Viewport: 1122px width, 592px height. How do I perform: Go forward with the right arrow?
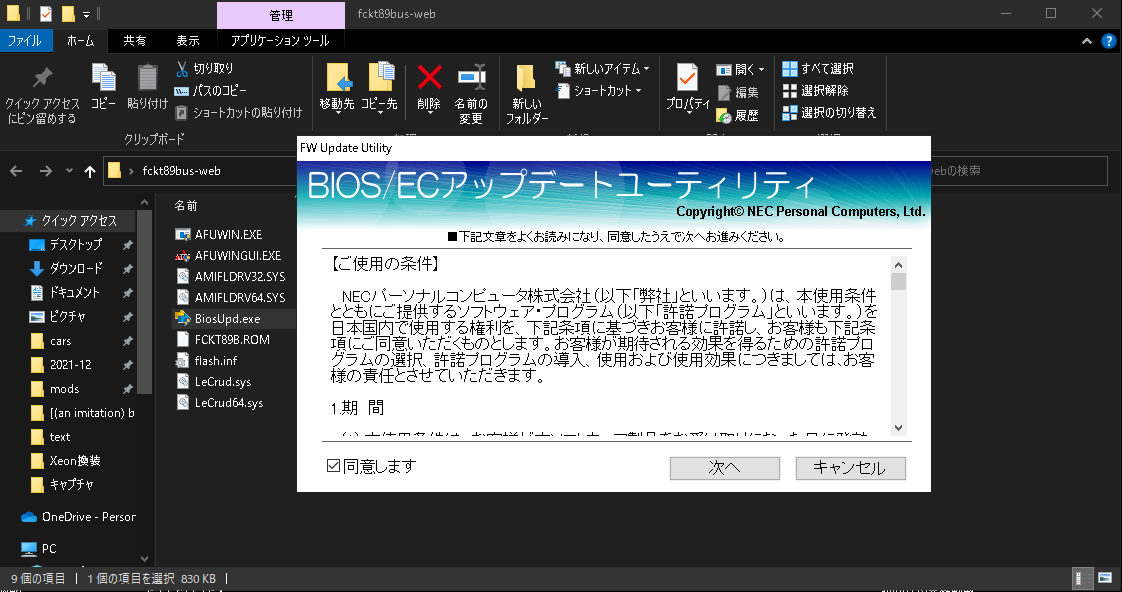pyautogui.click(x=46, y=171)
